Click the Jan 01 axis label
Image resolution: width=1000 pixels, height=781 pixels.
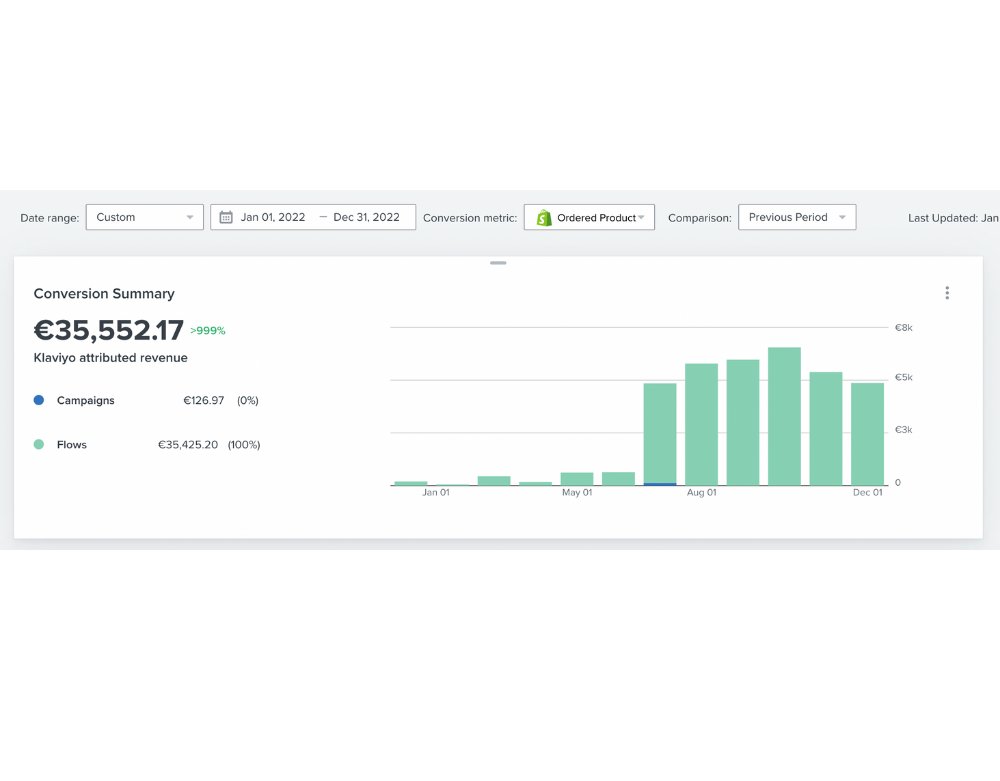[436, 492]
